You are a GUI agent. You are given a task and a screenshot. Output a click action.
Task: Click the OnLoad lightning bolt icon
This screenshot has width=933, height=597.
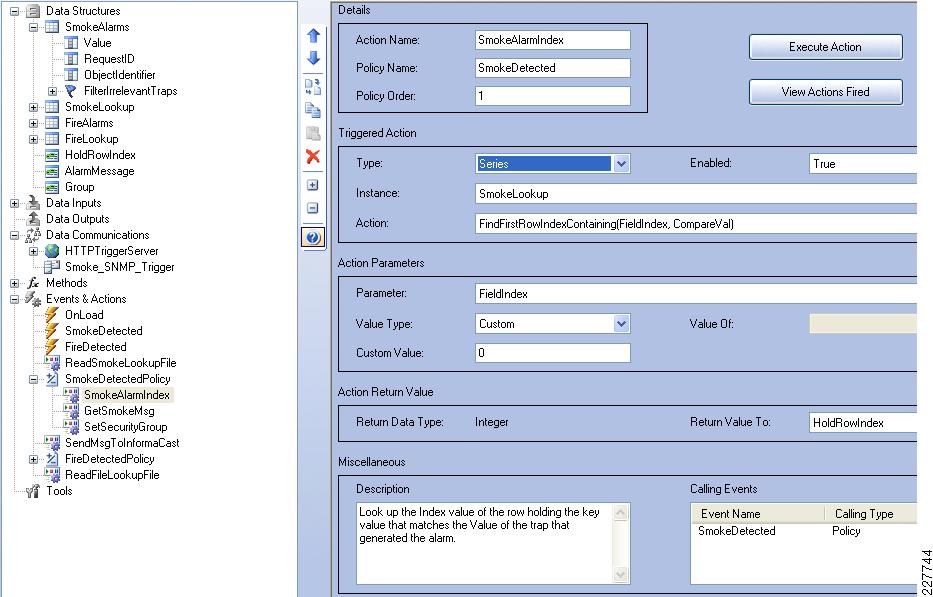(52, 315)
